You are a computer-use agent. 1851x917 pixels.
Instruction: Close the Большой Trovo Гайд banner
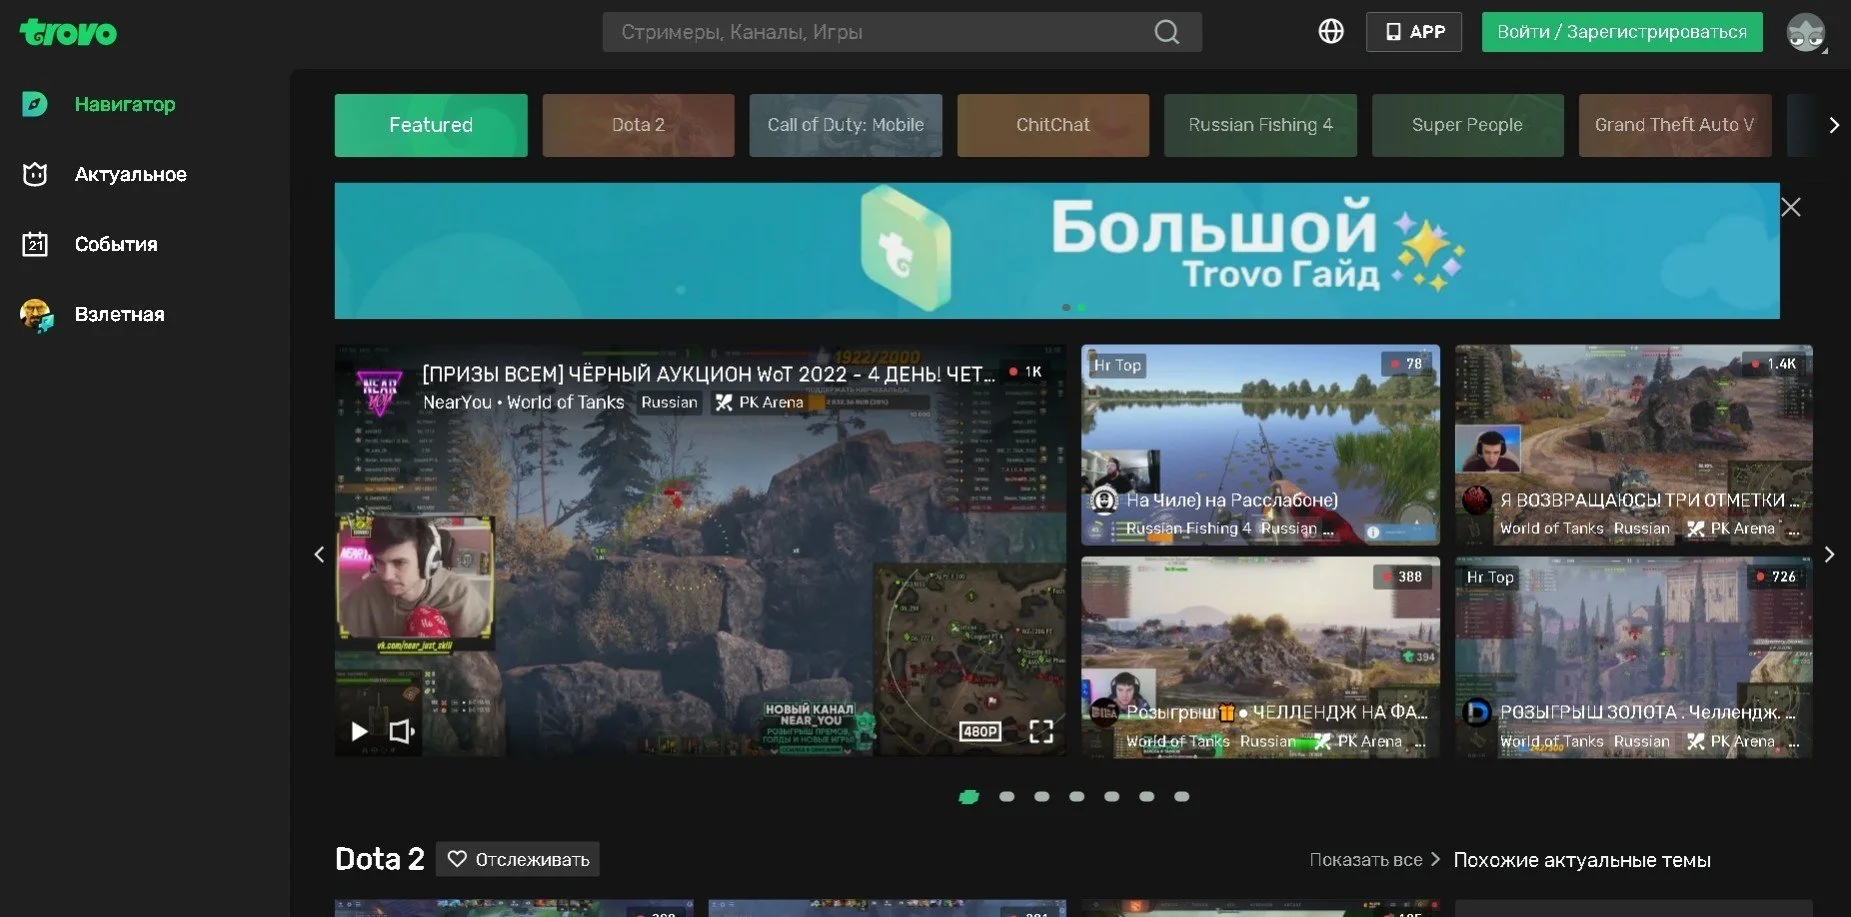pos(1791,207)
